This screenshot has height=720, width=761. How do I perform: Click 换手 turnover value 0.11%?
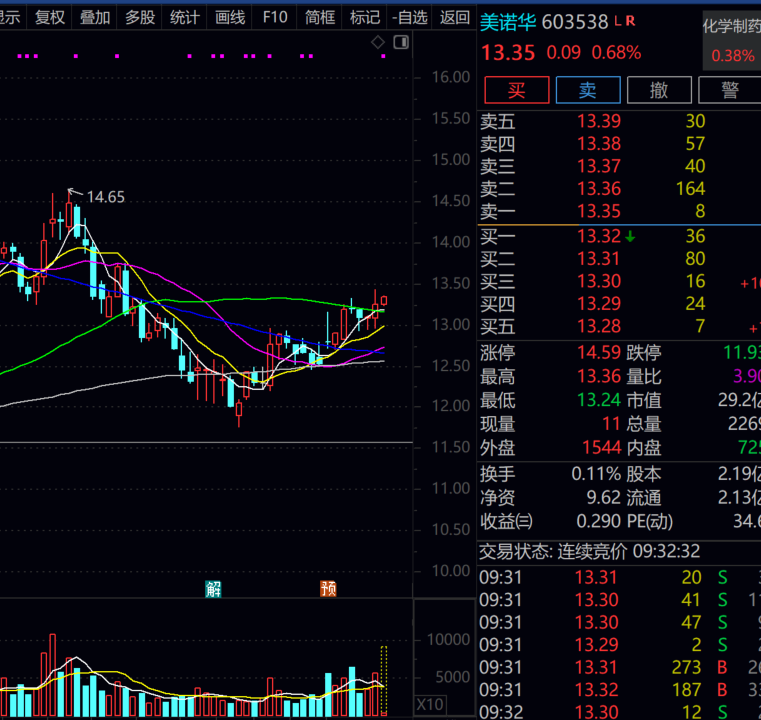[596, 474]
